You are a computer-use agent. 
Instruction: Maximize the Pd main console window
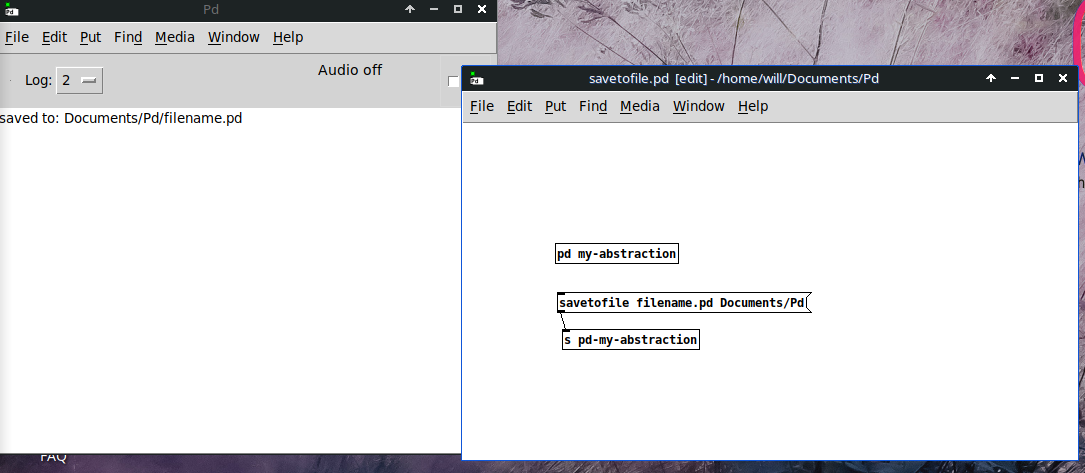tap(458, 9)
